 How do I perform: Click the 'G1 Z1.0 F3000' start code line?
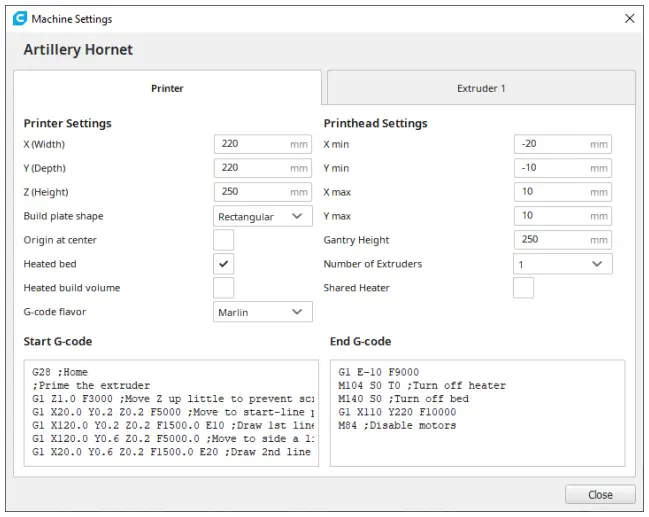point(173,399)
